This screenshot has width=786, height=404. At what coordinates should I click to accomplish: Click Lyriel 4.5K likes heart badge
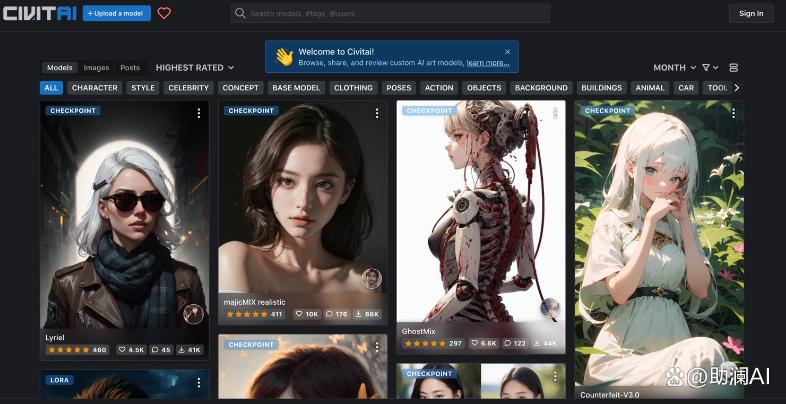[131, 350]
